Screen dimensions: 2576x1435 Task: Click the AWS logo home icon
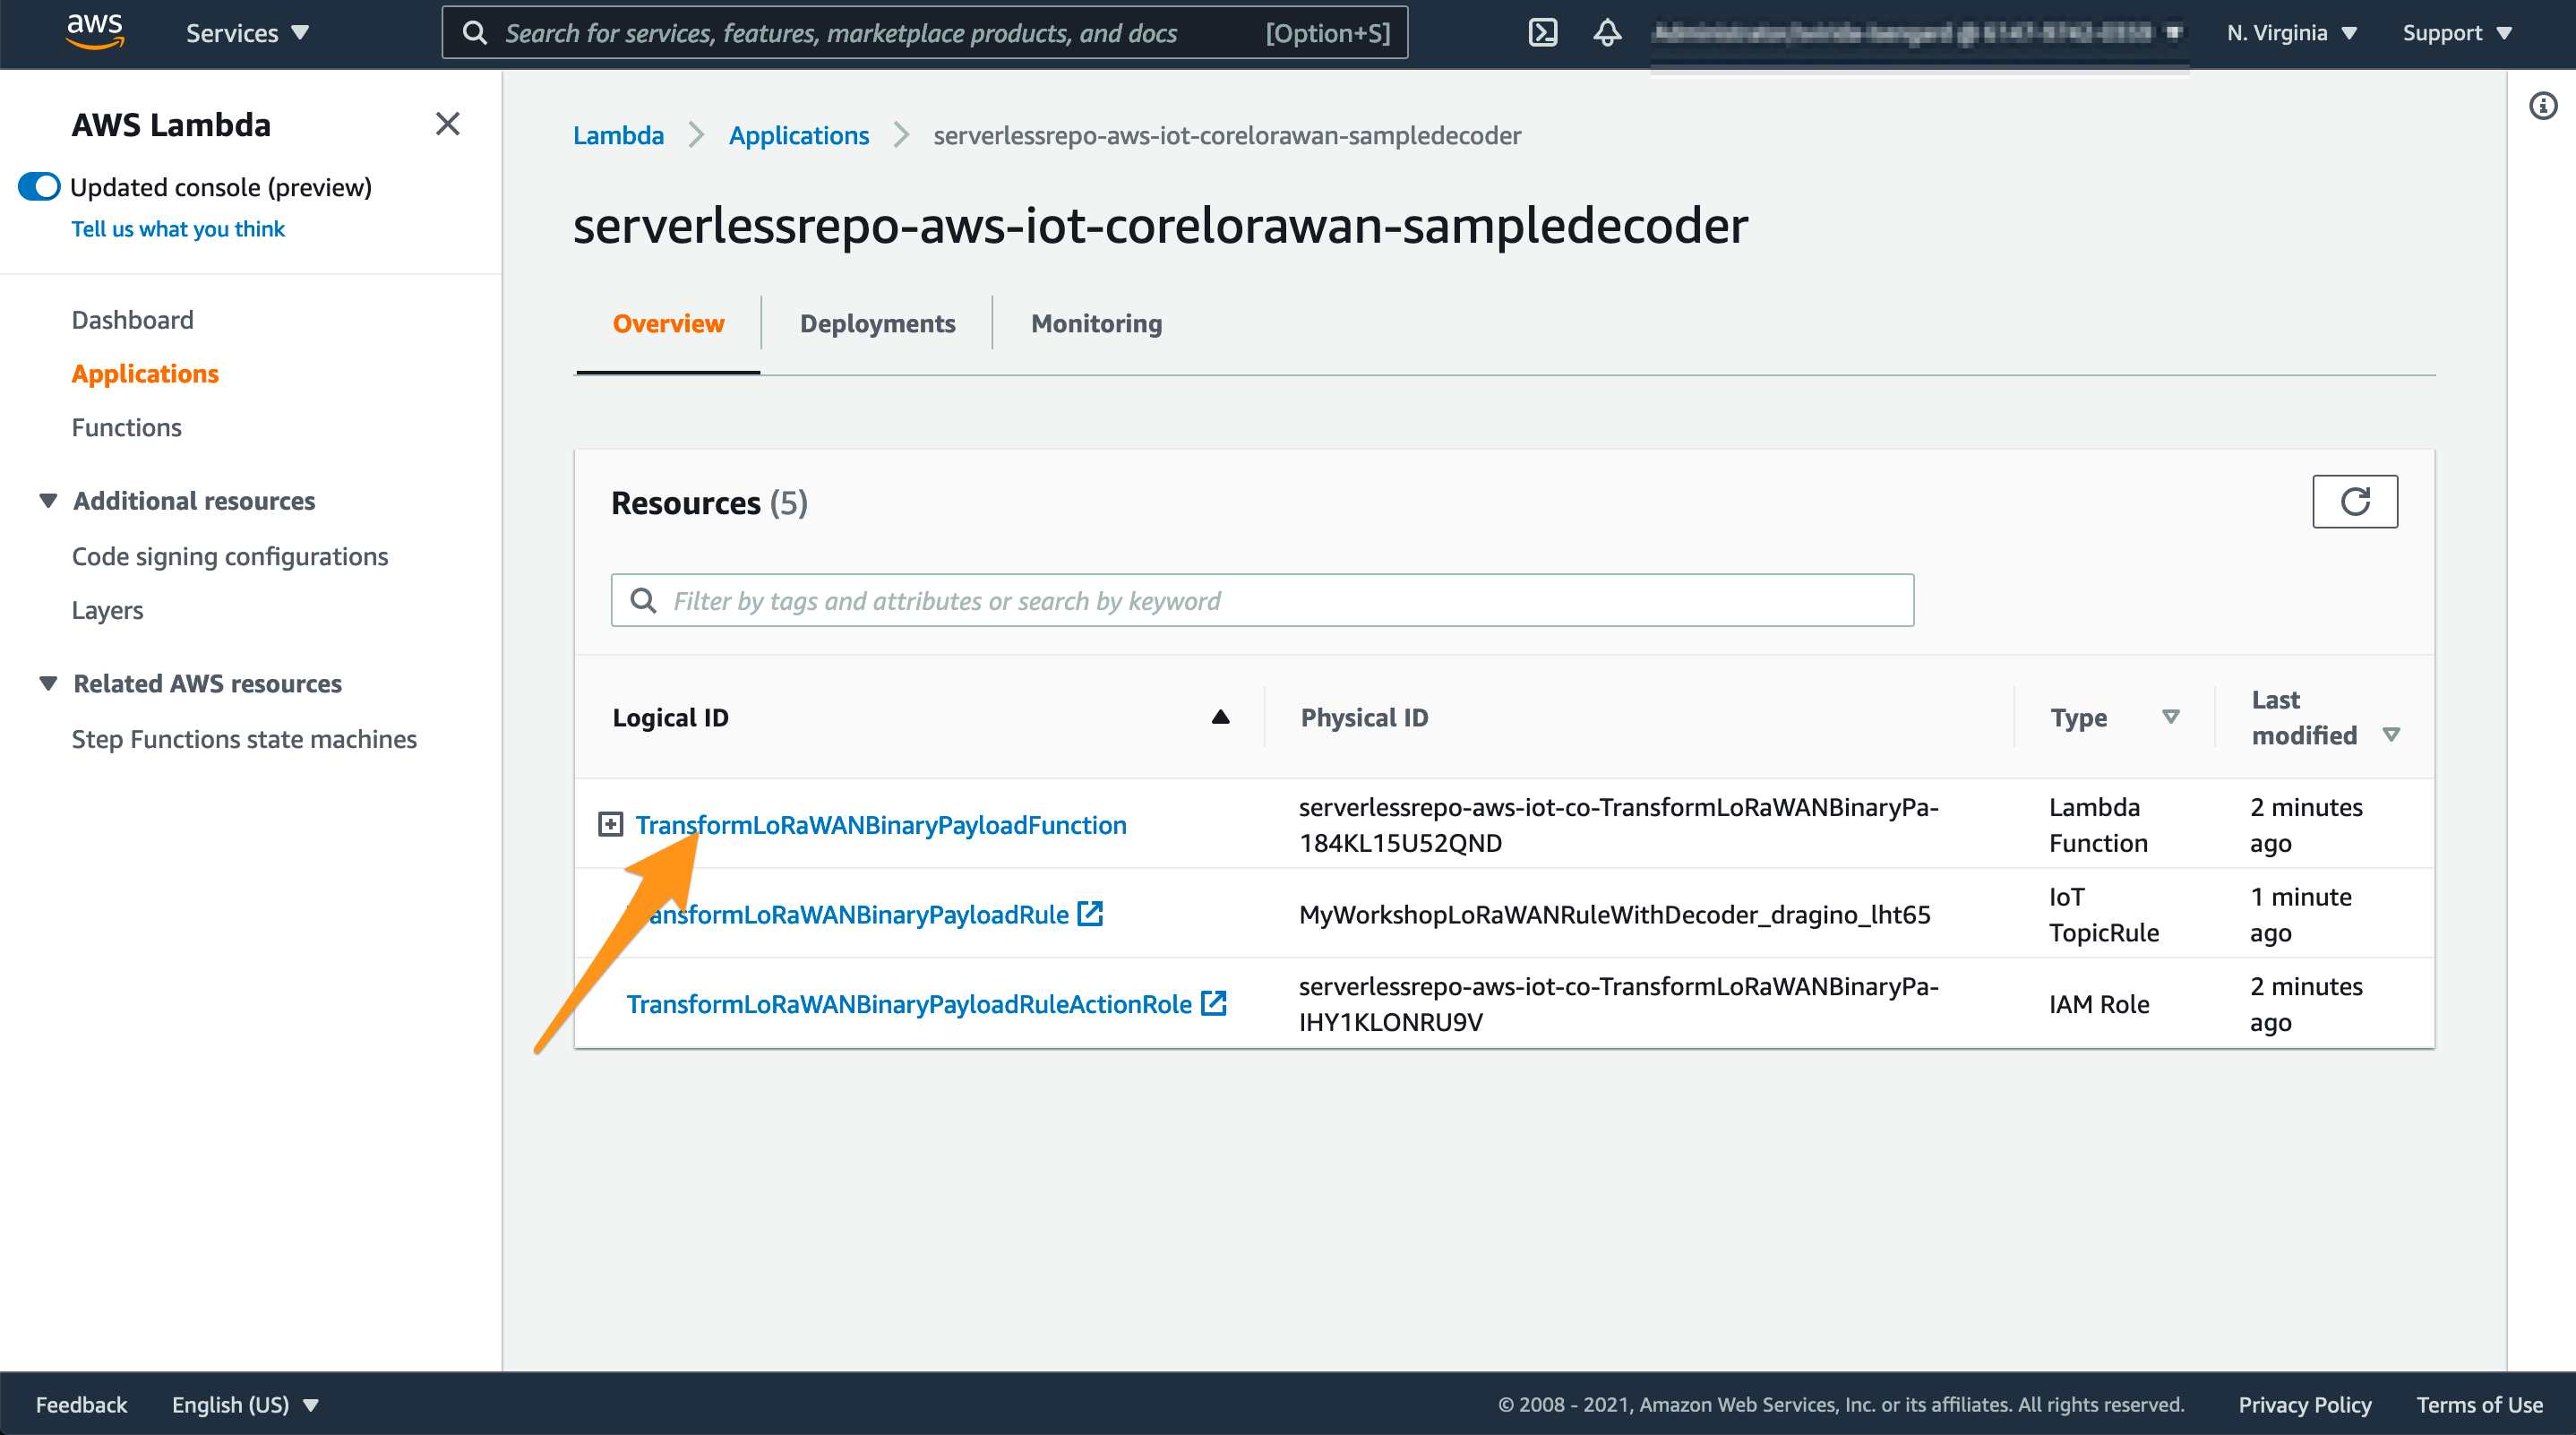tap(95, 32)
